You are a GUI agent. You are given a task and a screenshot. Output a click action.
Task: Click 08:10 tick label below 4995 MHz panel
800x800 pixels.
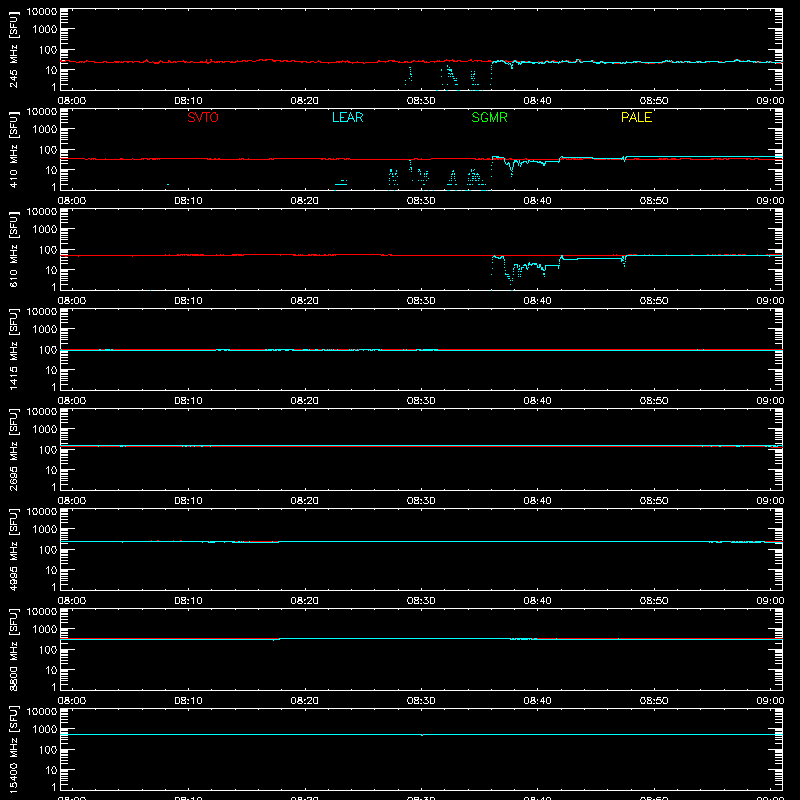[x=188, y=601]
